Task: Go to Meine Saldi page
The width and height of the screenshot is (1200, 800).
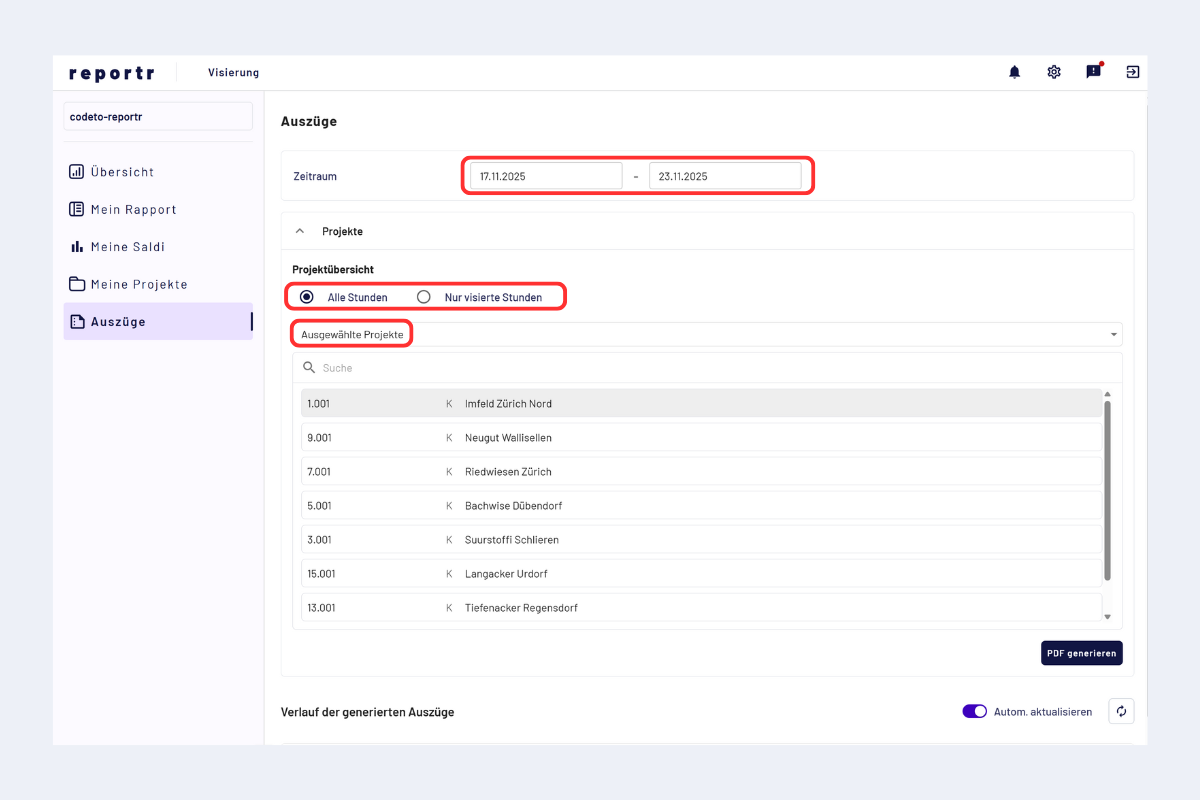Action: pos(127,247)
